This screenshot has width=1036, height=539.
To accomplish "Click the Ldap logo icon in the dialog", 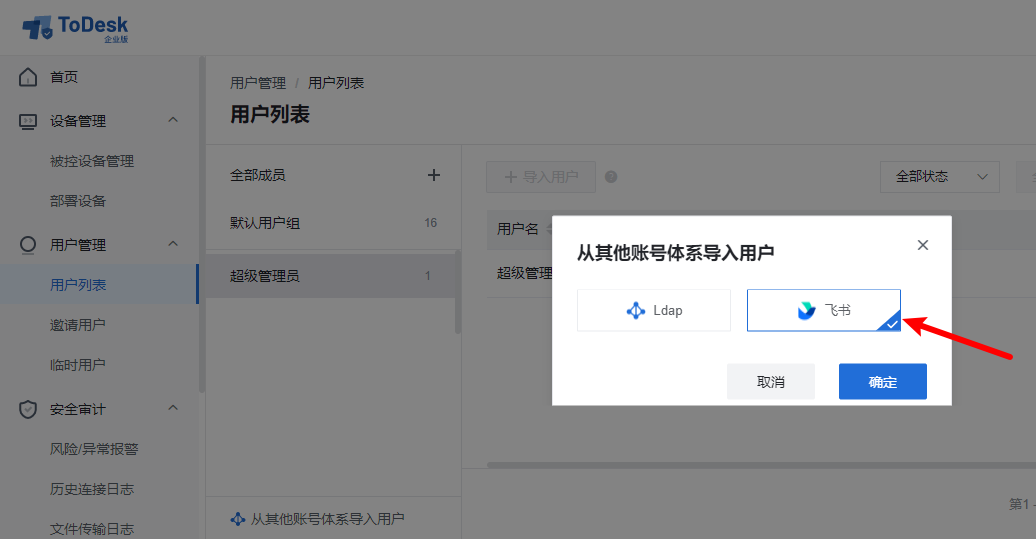I will point(636,310).
